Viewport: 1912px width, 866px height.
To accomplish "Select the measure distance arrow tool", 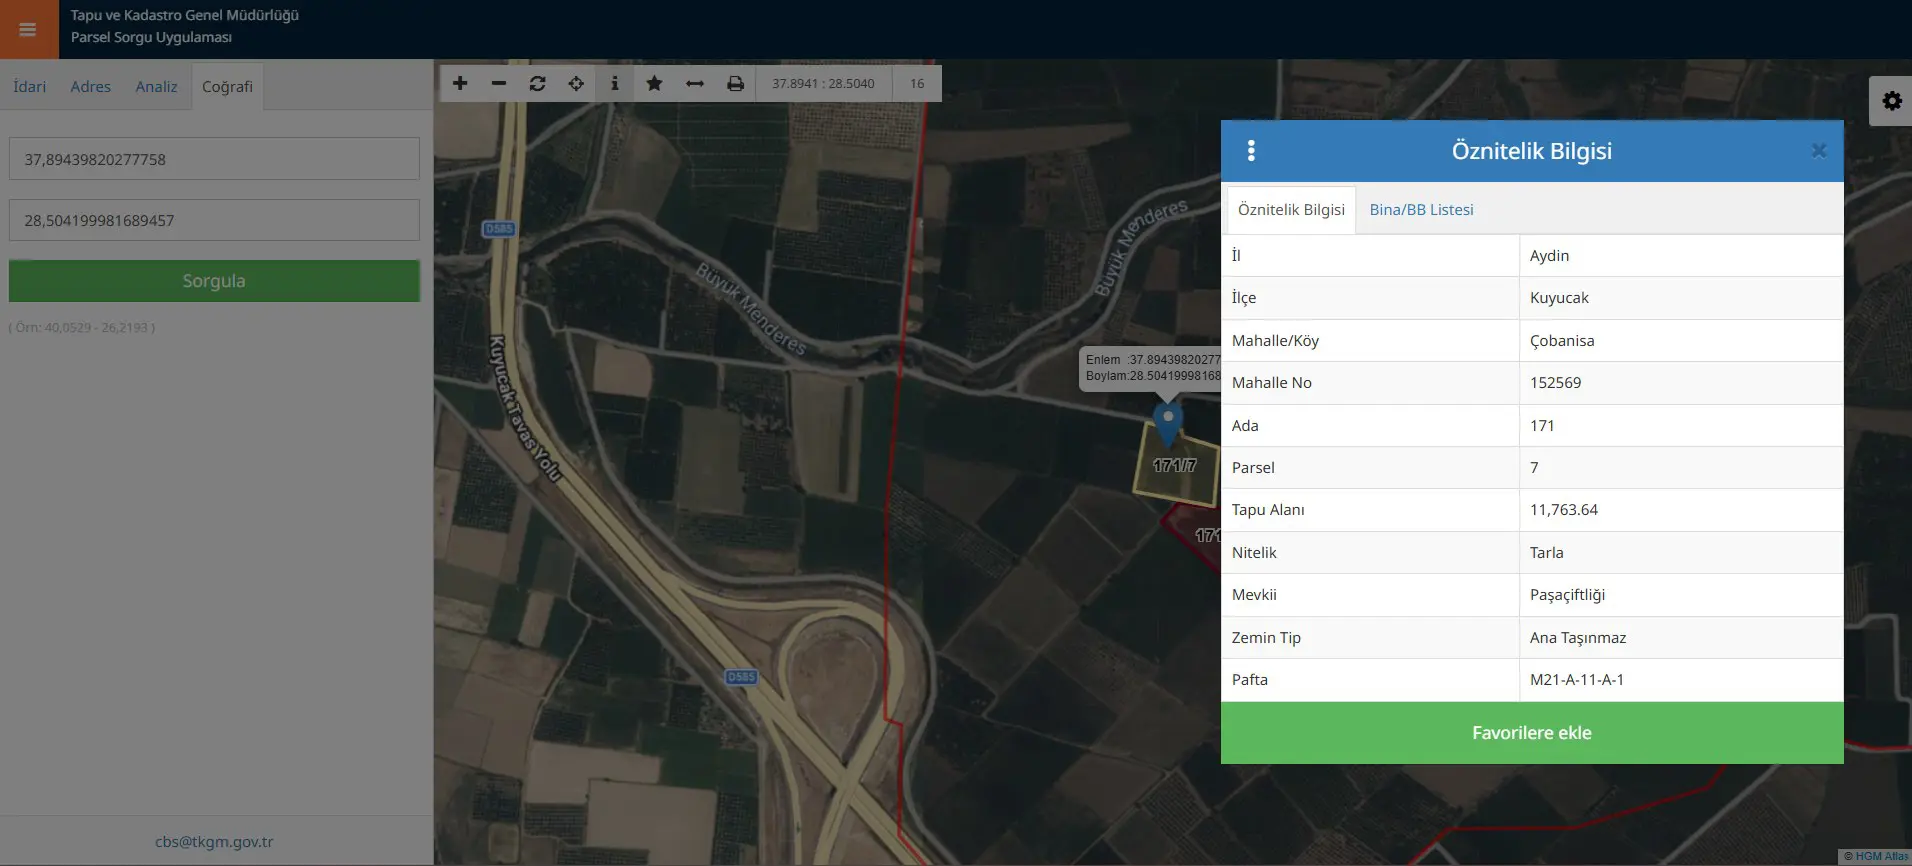I will [x=695, y=83].
